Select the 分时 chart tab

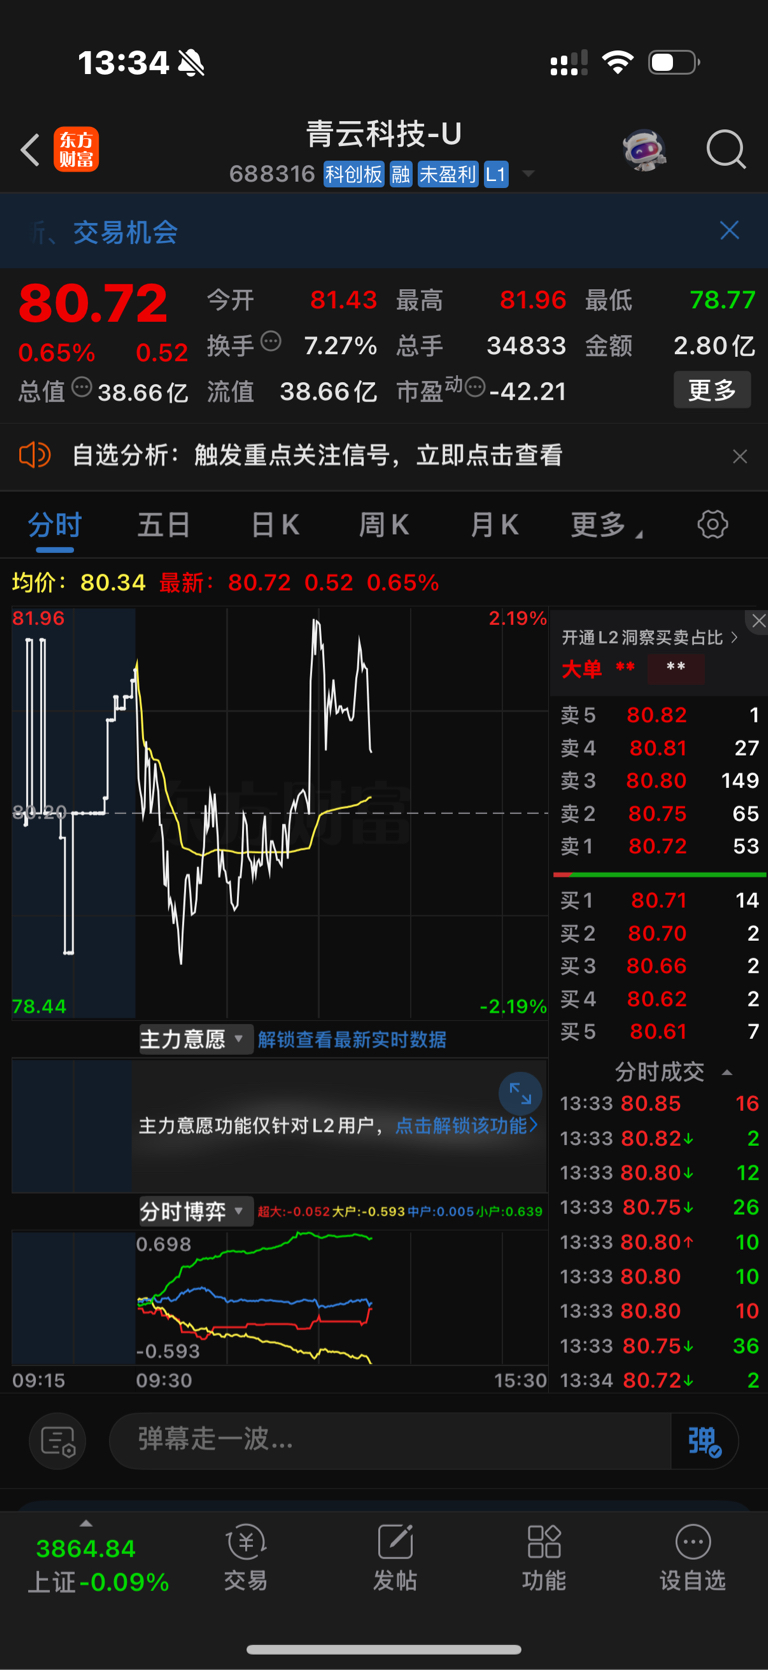click(55, 525)
